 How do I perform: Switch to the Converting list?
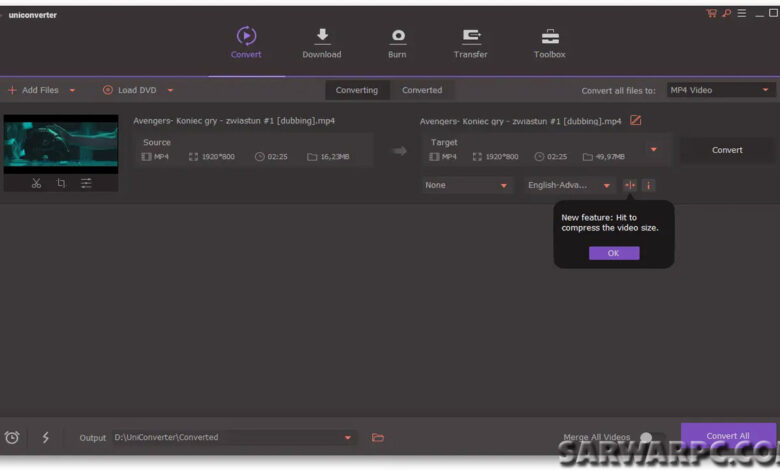click(x=357, y=90)
